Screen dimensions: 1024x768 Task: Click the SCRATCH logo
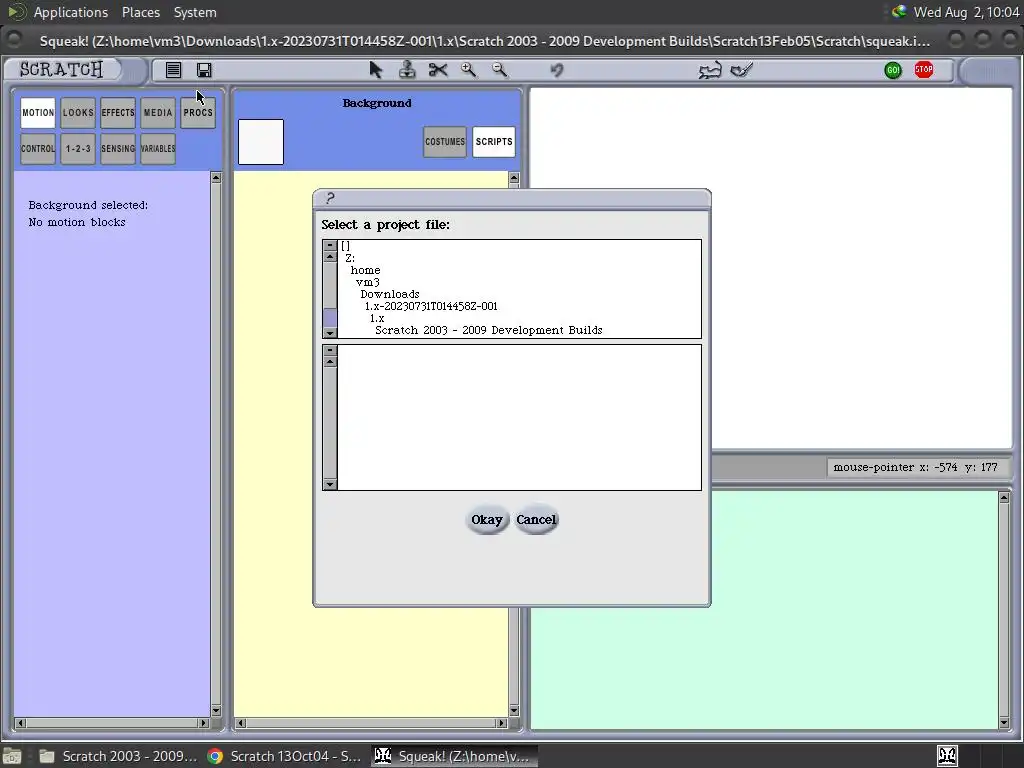click(x=61, y=69)
